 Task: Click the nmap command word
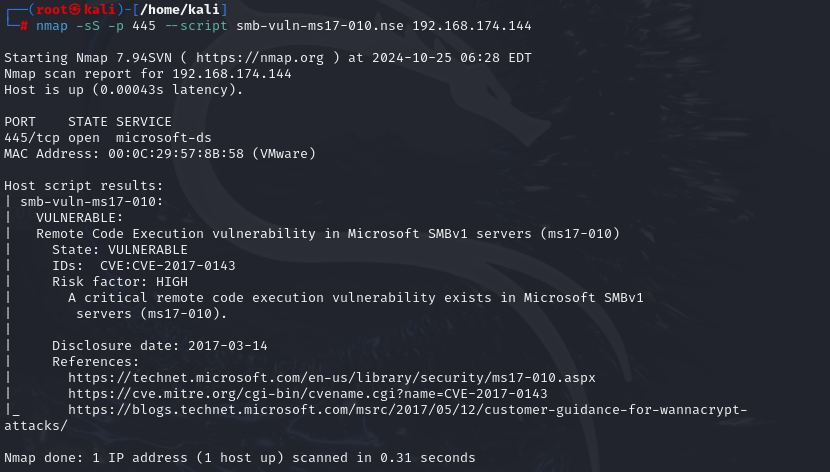[52, 25]
